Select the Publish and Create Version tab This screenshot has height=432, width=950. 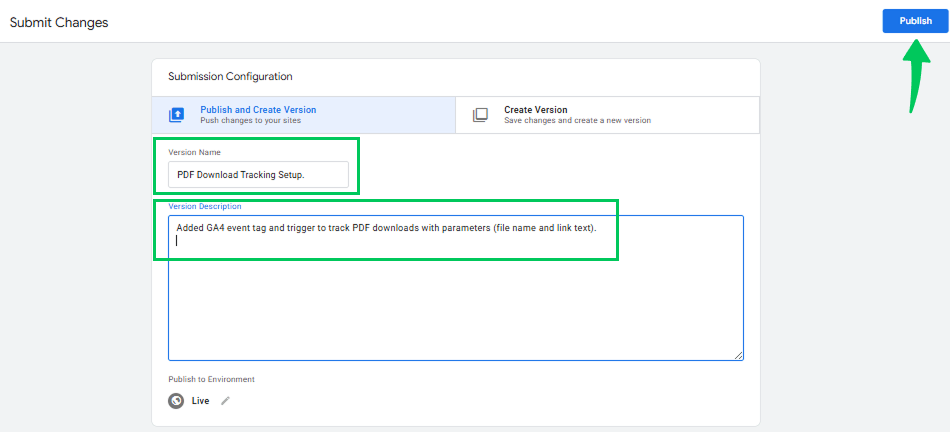pyautogui.click(x=303, y=115)
